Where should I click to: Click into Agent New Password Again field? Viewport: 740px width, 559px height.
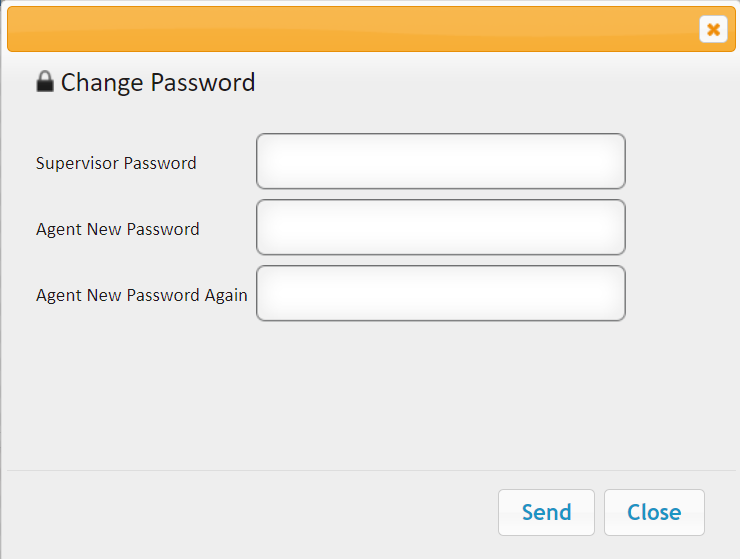tap(441, 293)
